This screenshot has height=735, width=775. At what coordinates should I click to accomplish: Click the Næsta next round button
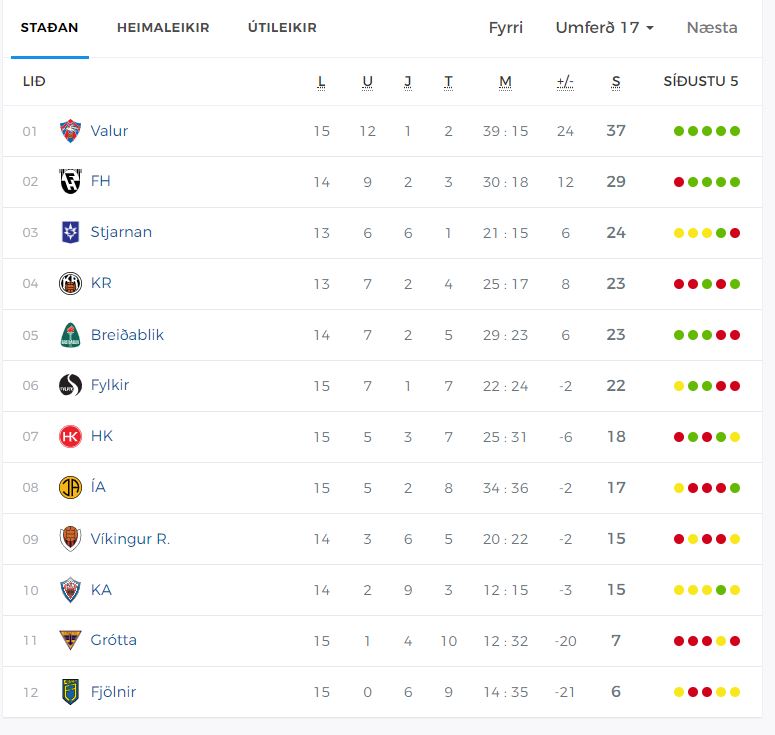point(712,28)
